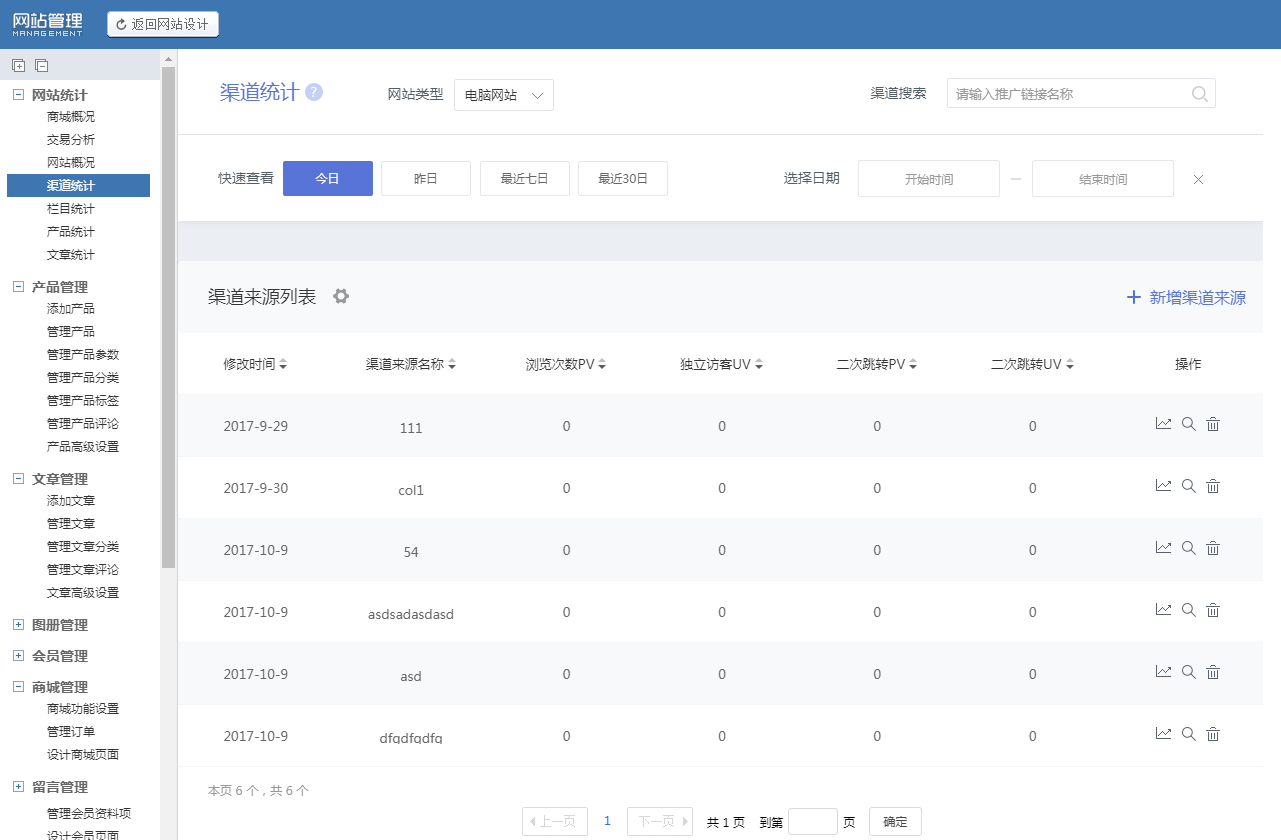
Task: Collapse 文章管理 tree group
Action: point(18,479)
